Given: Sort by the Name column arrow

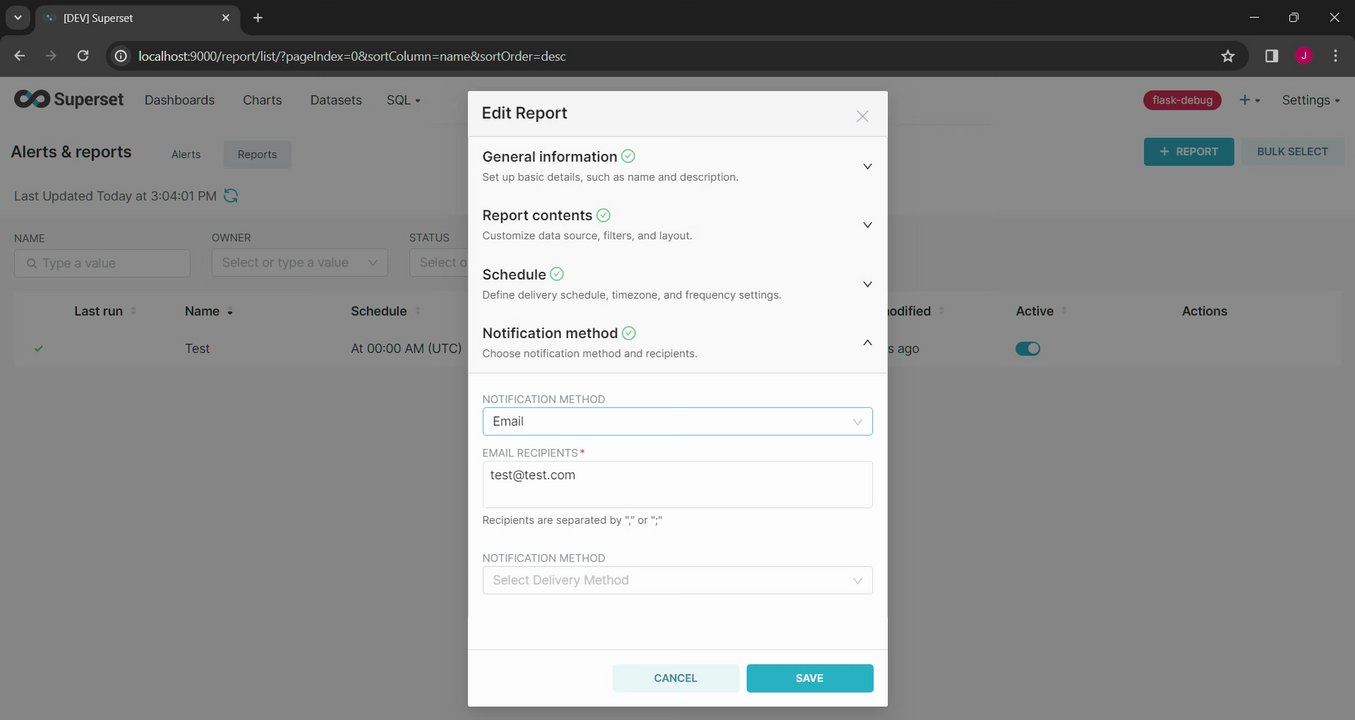Looking at the screenshot, I should pos(230,312).
